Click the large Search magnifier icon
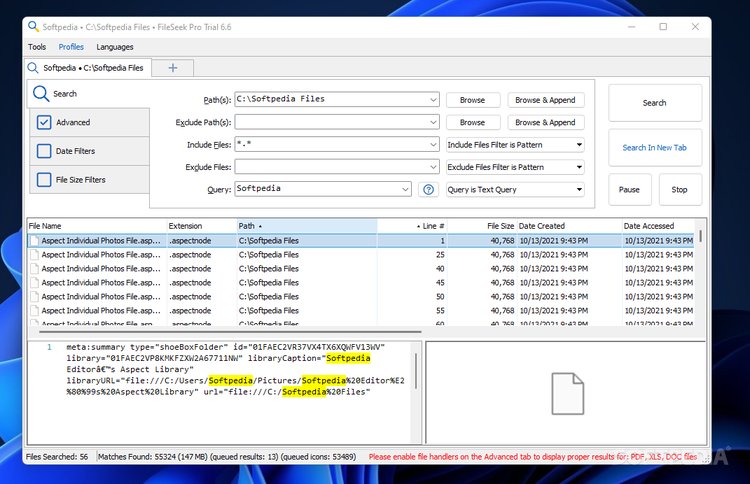 [41, 94]
